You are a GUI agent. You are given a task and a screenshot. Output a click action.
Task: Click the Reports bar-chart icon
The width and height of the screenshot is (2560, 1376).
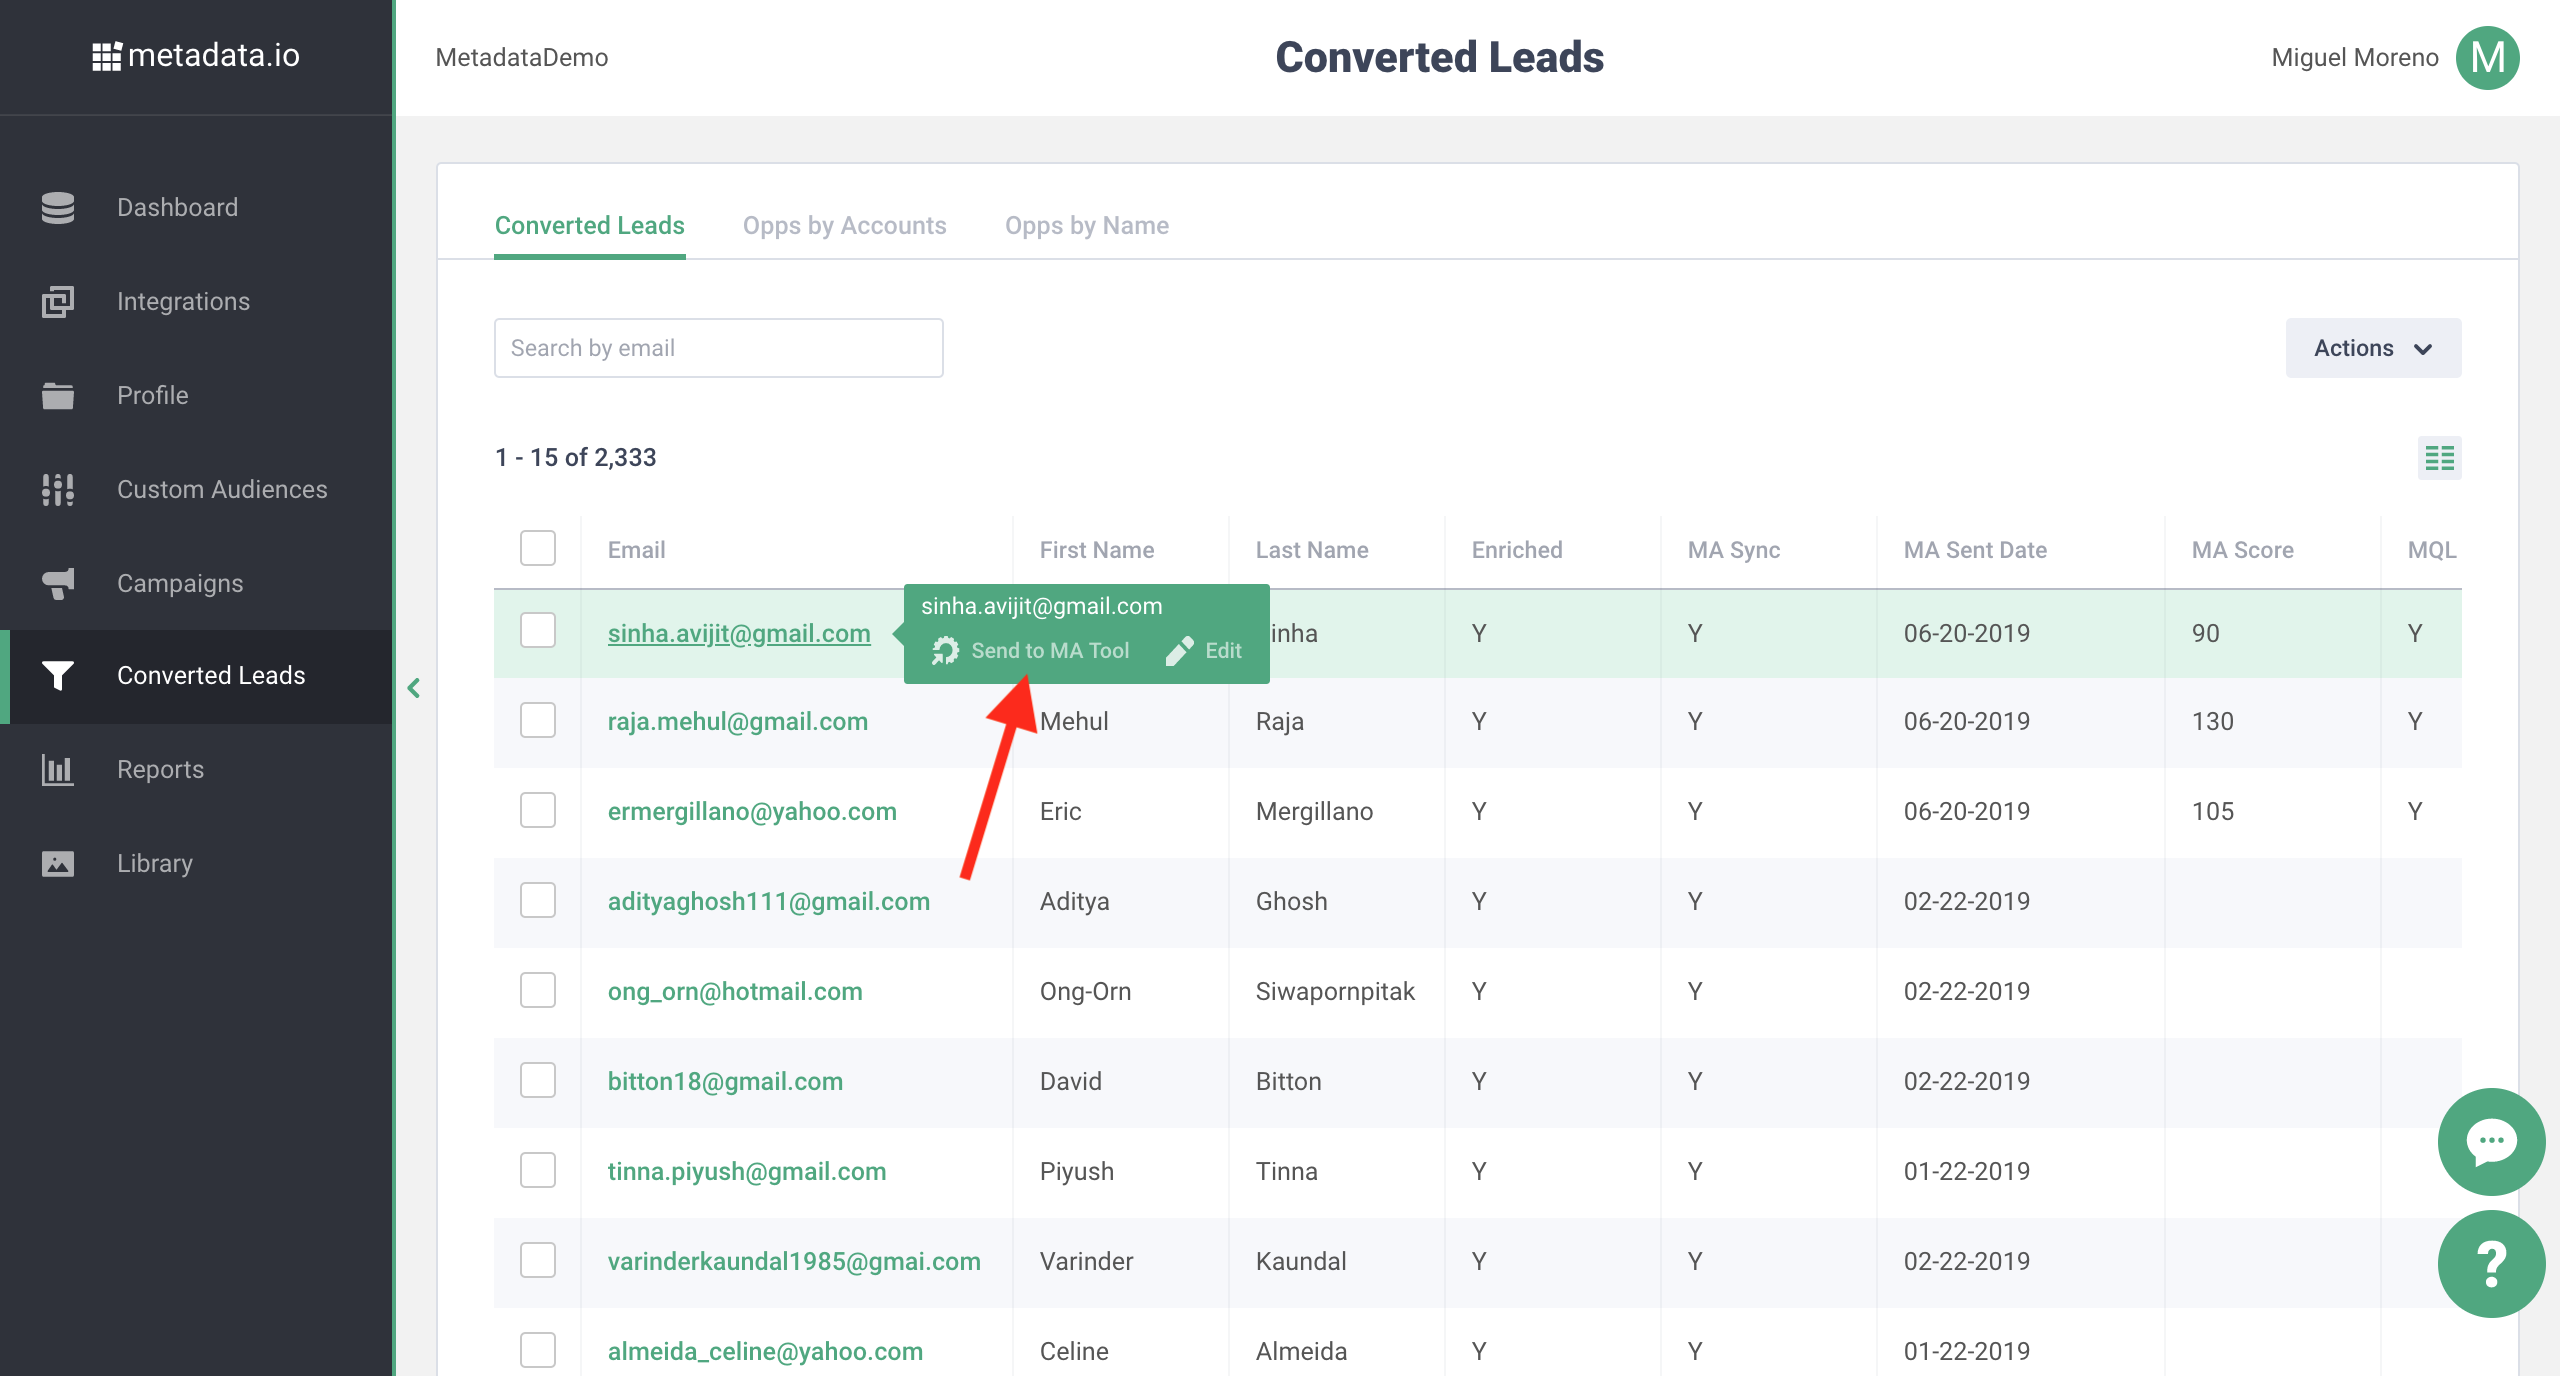point(58,769)
